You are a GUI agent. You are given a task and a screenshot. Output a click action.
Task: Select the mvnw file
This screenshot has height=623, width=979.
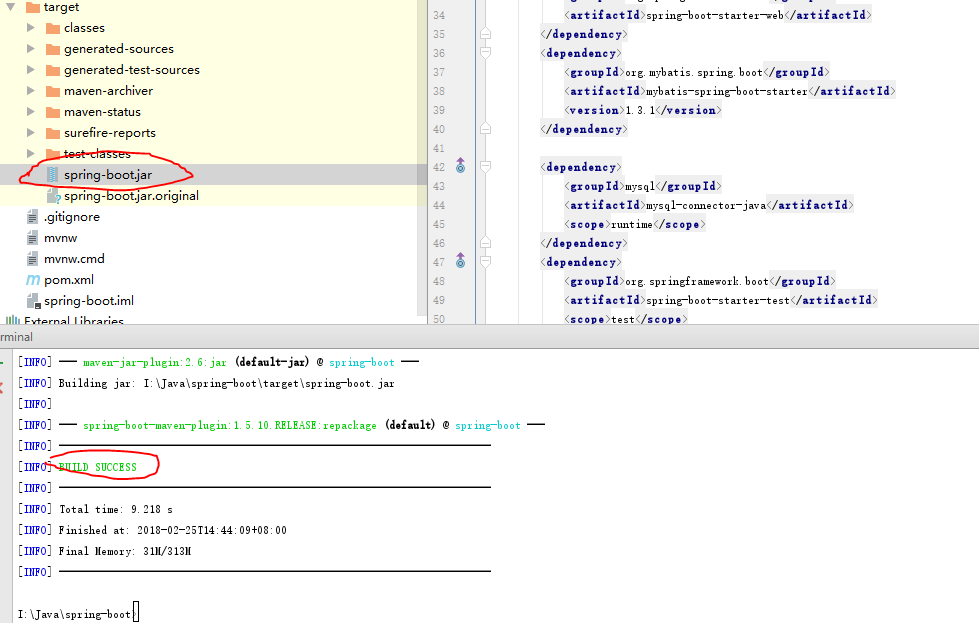[61, 238]
